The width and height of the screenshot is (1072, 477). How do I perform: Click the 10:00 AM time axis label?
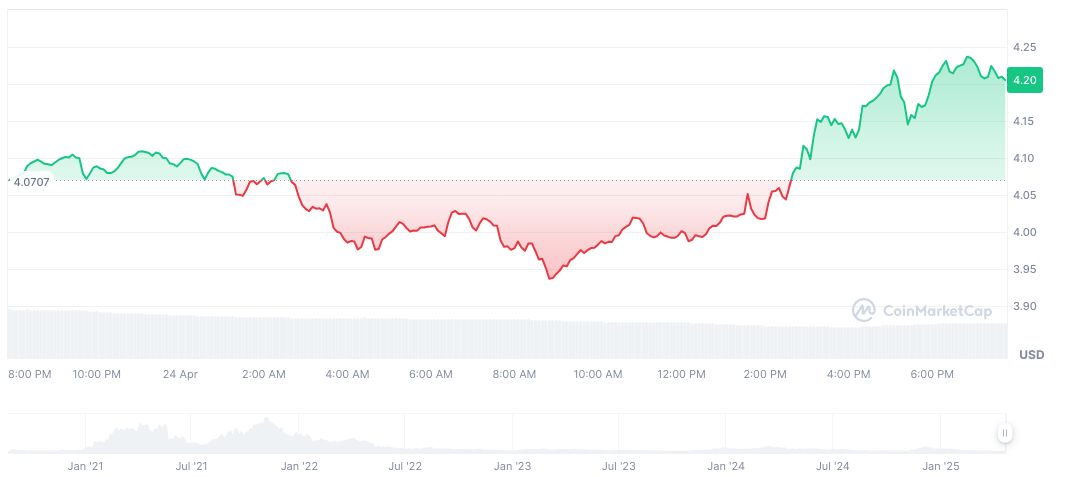[x=598, y=374]
